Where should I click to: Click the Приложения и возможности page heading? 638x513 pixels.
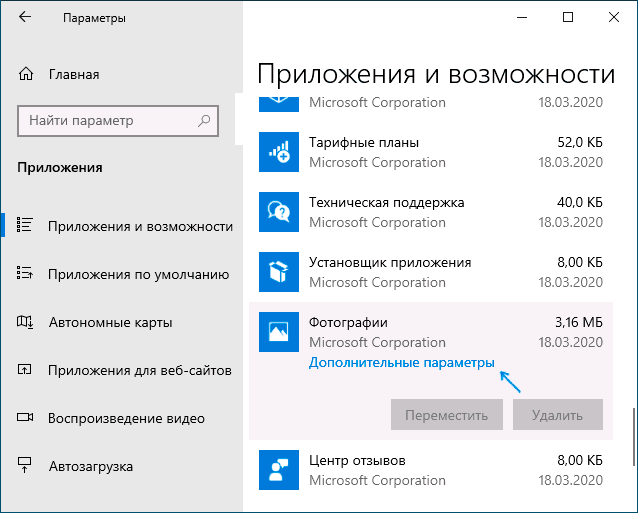click(x=436, y=74)
